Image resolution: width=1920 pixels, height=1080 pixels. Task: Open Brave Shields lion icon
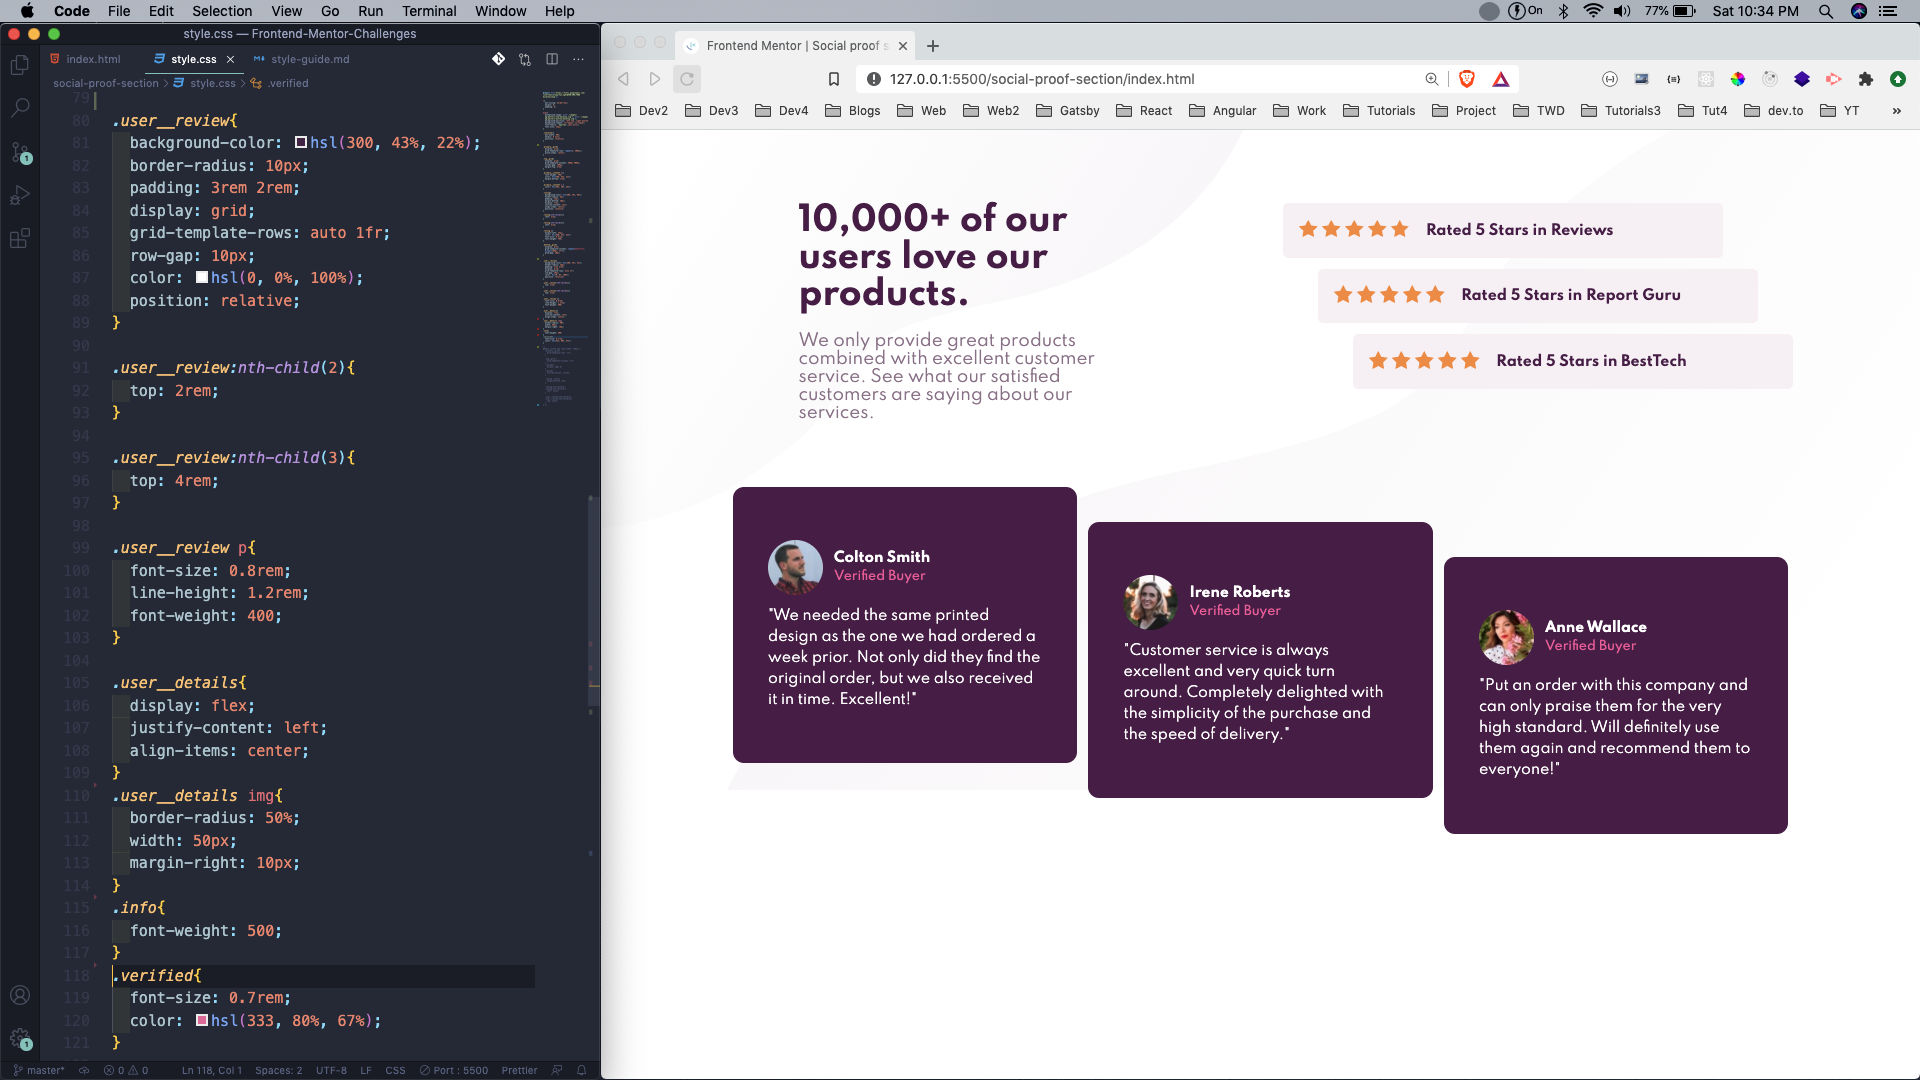tap(1467, 79)
